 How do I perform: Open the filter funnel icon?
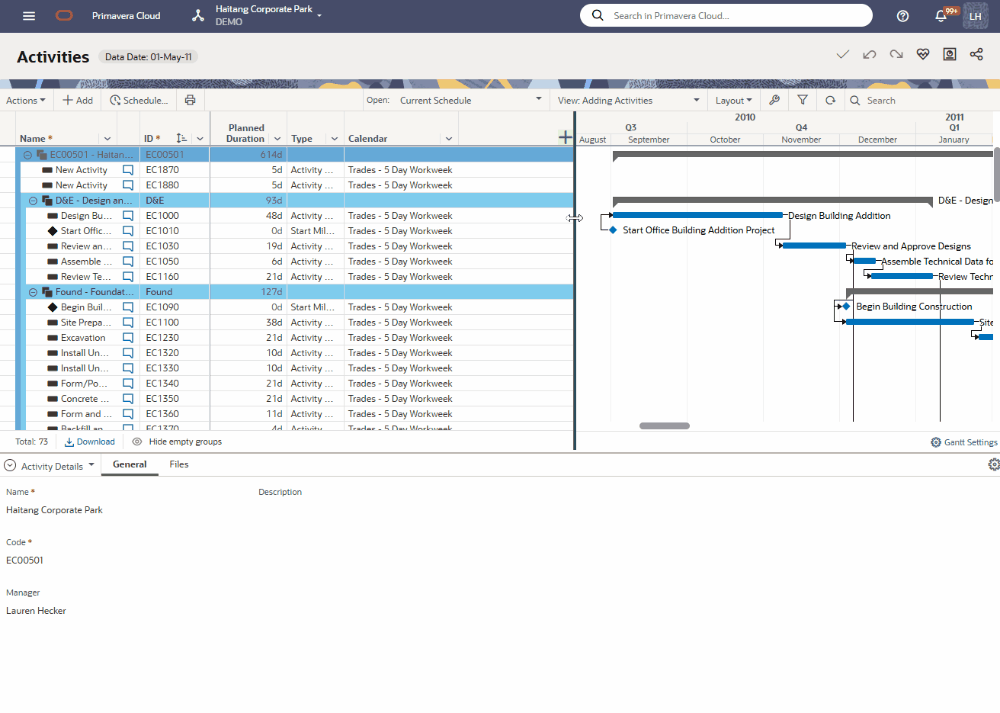(x=802, y=100)
